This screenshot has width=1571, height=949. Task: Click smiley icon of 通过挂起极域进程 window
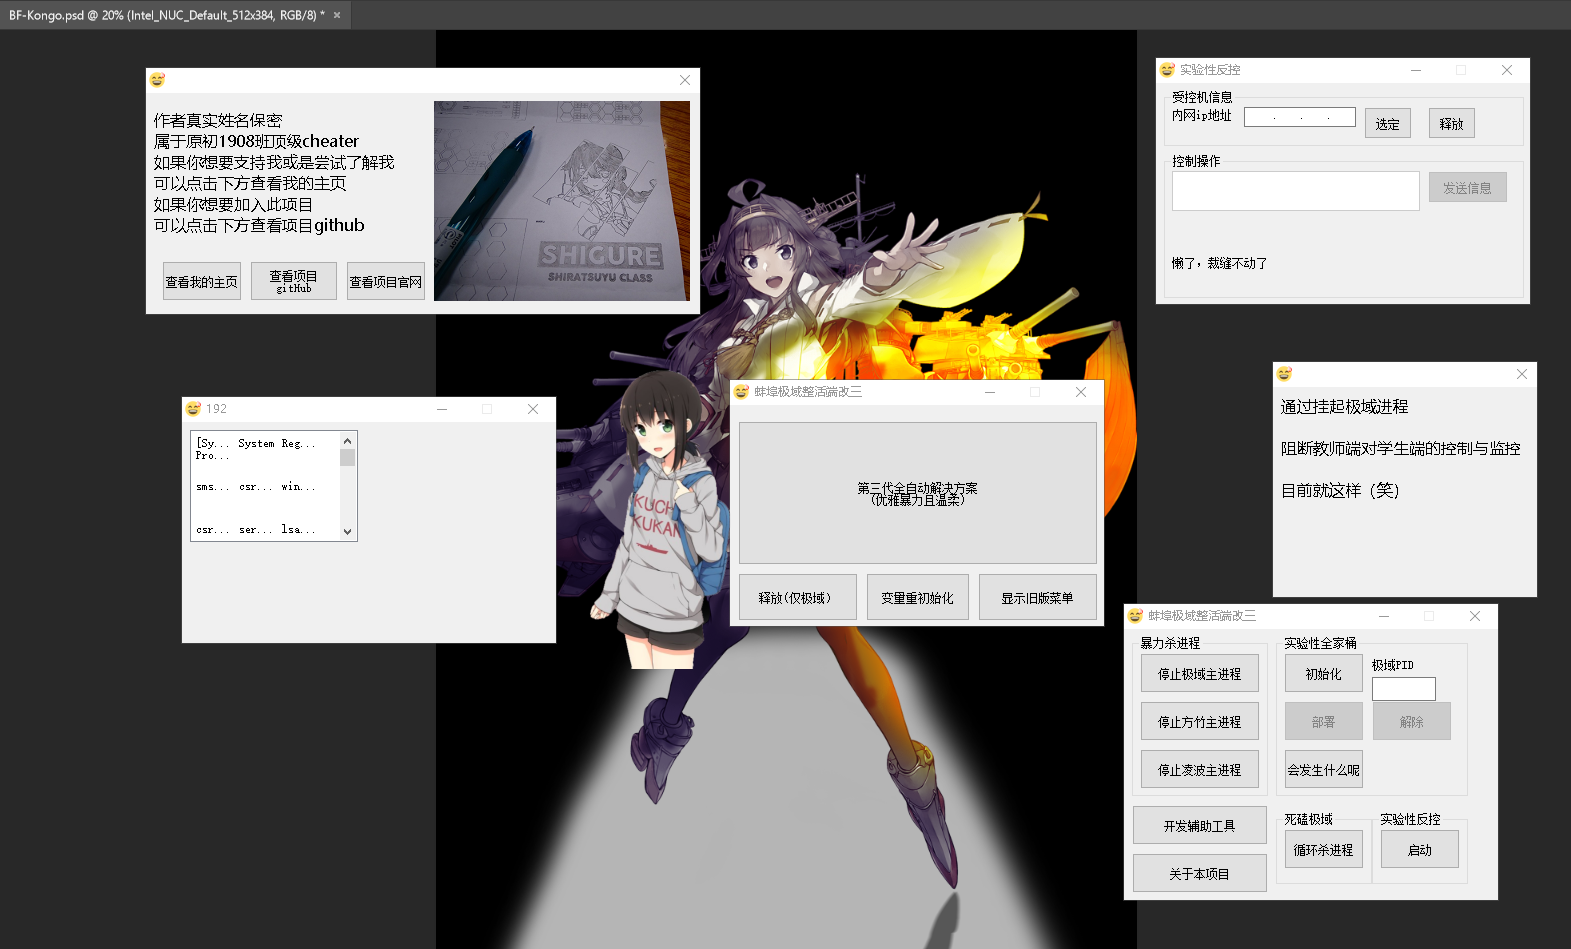(x=1284, y=374)
